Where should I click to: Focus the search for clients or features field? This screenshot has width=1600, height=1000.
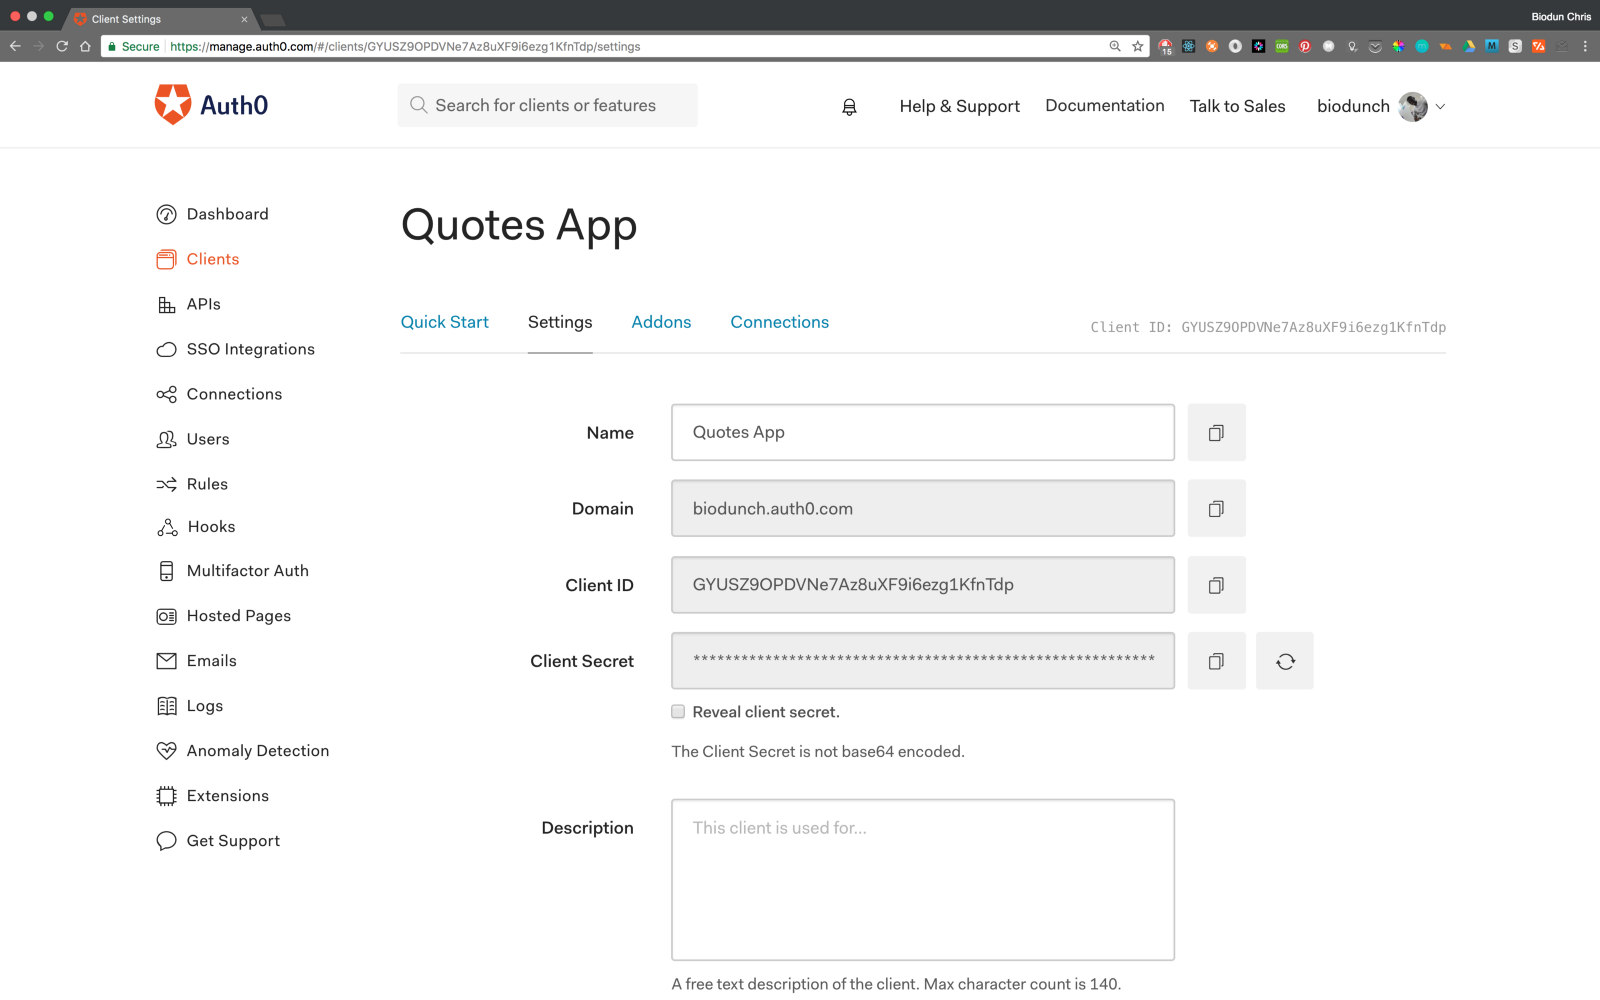click(548, 105)
